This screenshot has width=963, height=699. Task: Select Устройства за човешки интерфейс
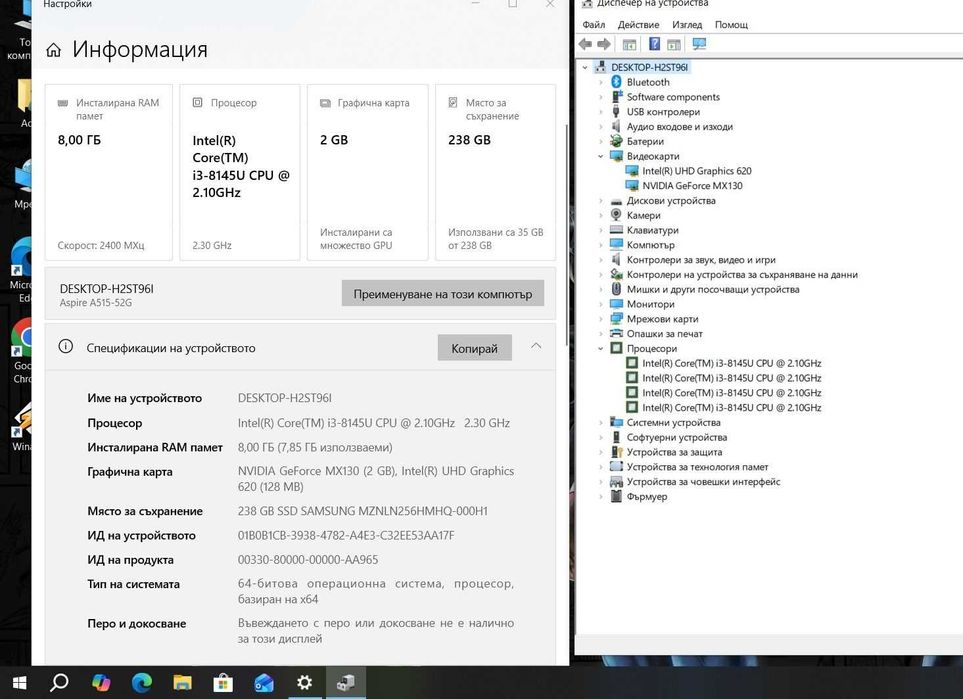(703, 482)
